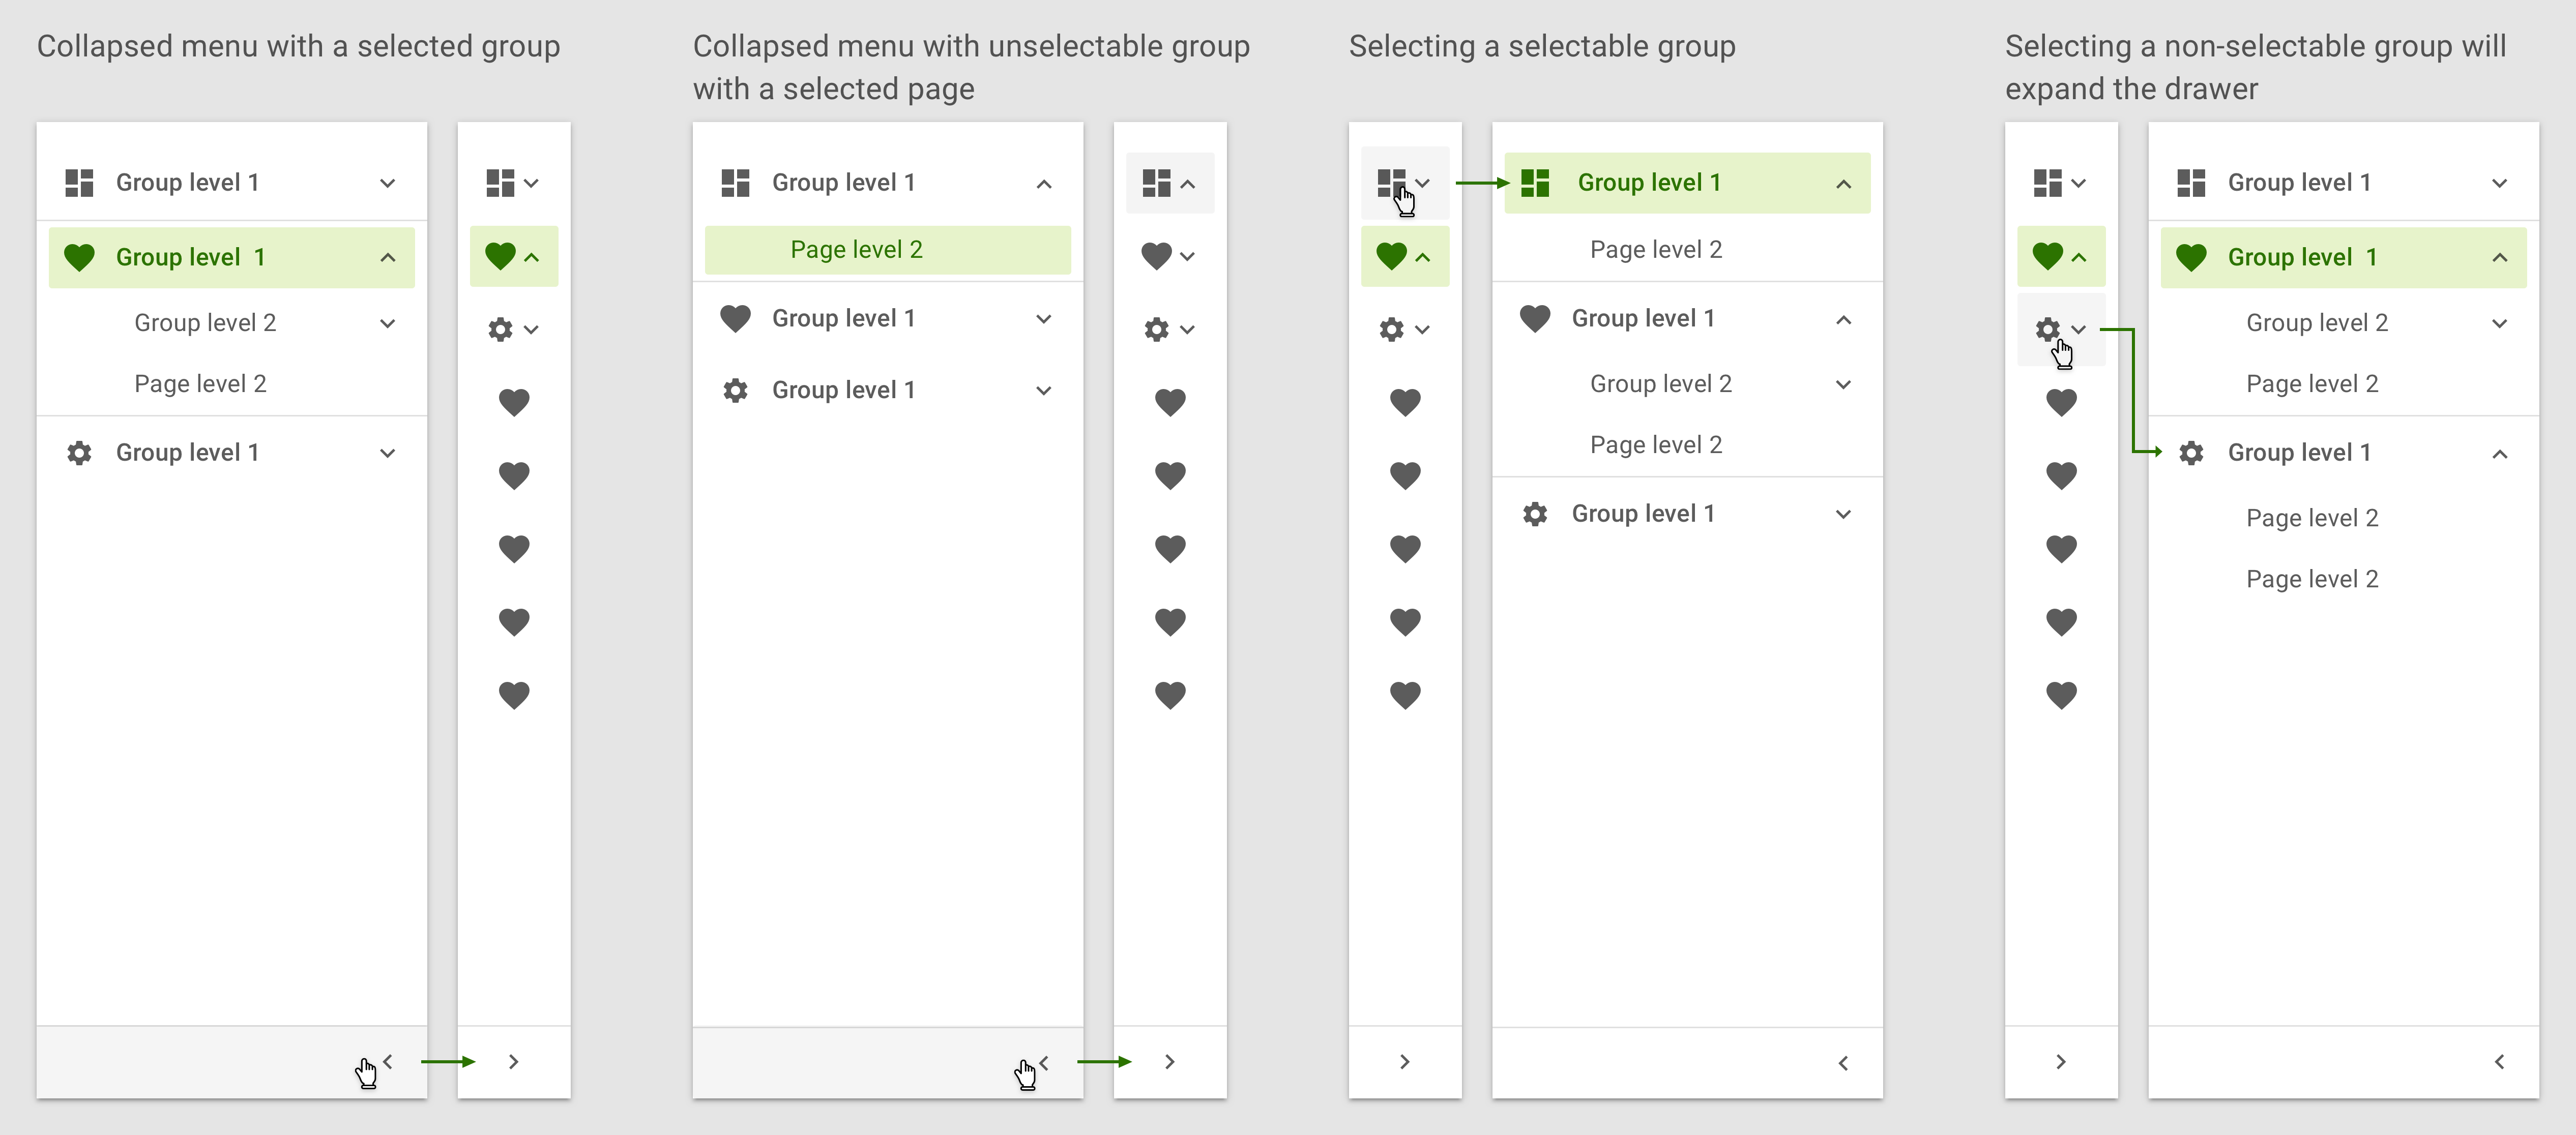The height and width of the screenshot is (1135, 2576).
Task: Click the gray-highlighted dashboard icon with up chevron
Action: pos(1157,183)
